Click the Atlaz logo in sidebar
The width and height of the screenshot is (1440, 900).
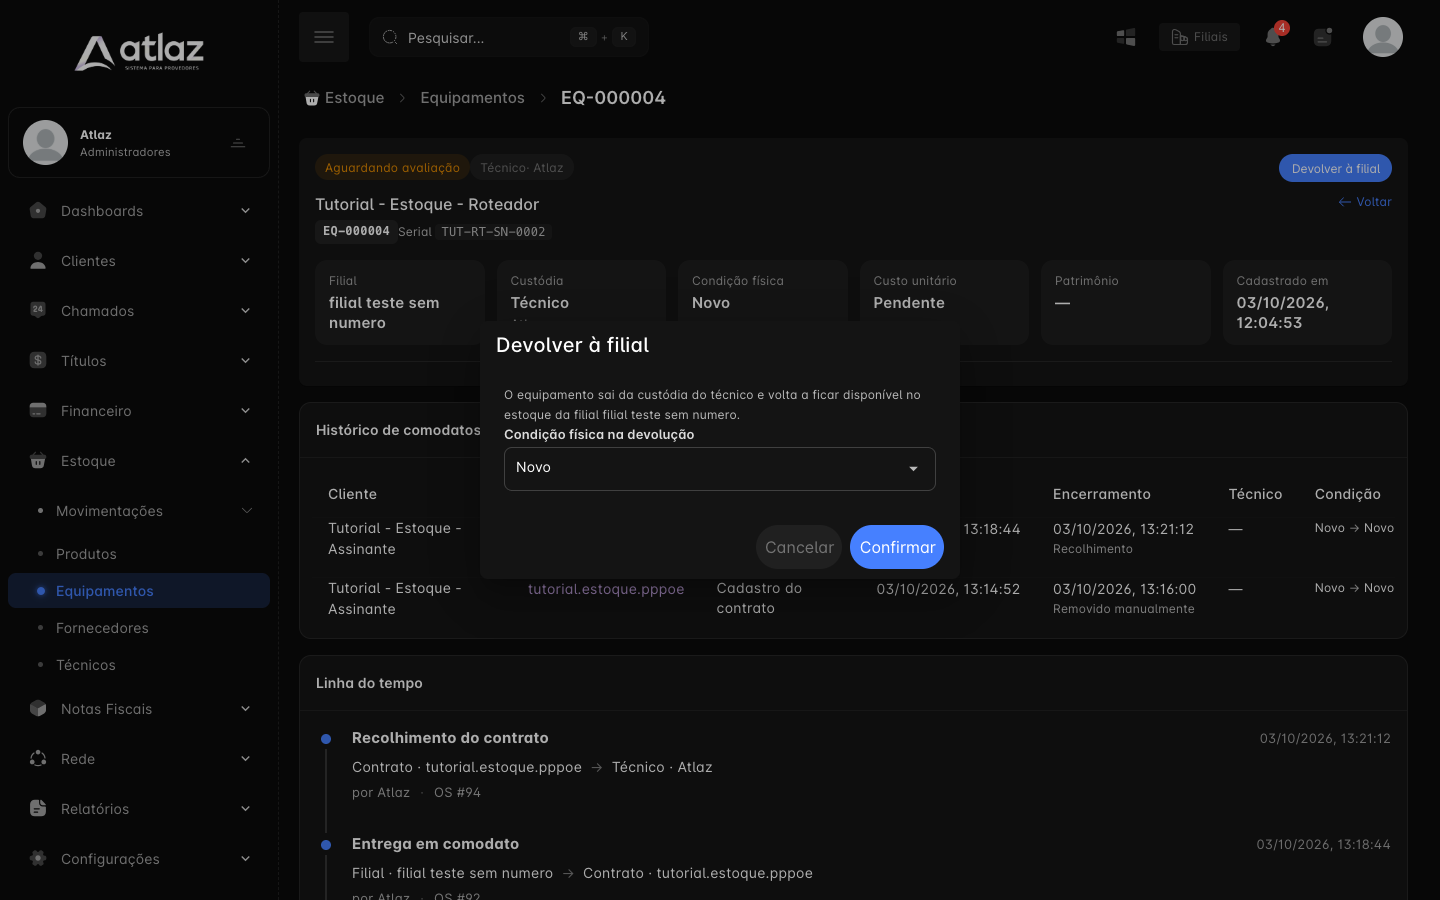(139, 52)
